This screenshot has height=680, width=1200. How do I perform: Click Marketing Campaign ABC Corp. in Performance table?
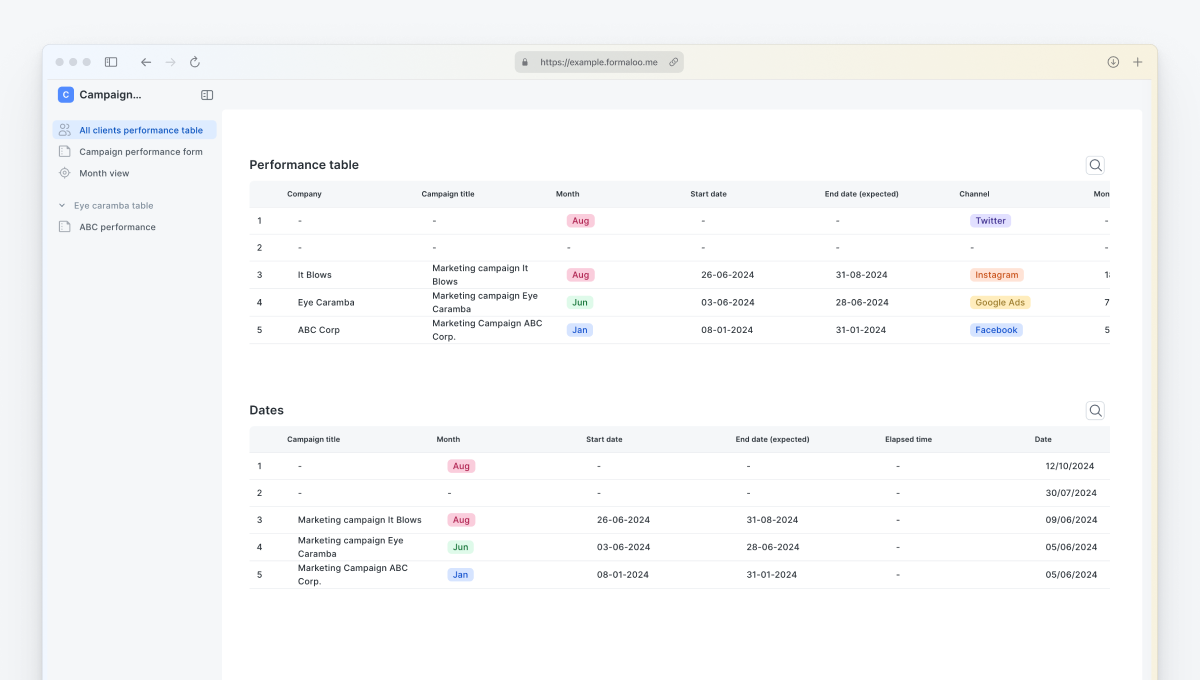[487, 330]
